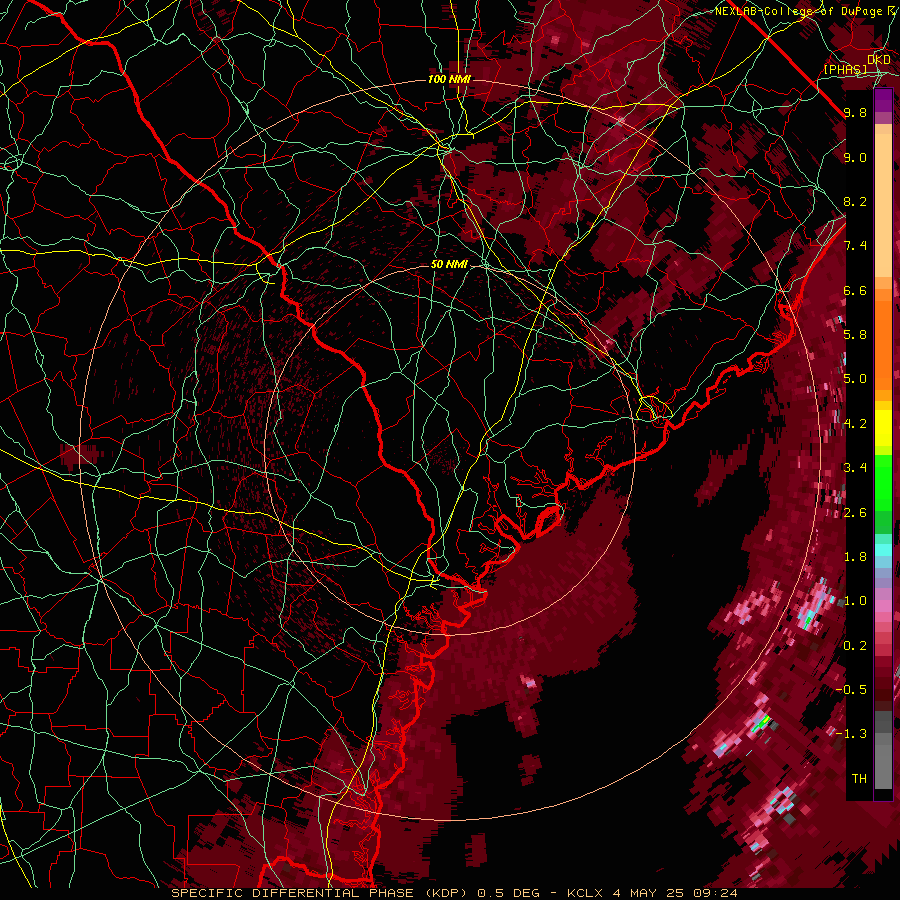900x900 pixels.
Task: Click the [PHAS] label above the color bar
Action: 845,70
